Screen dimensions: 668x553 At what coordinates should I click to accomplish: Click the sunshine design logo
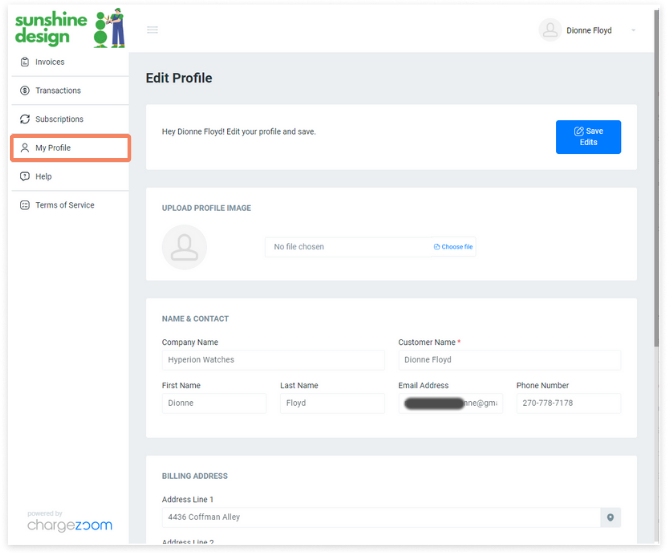70,28
